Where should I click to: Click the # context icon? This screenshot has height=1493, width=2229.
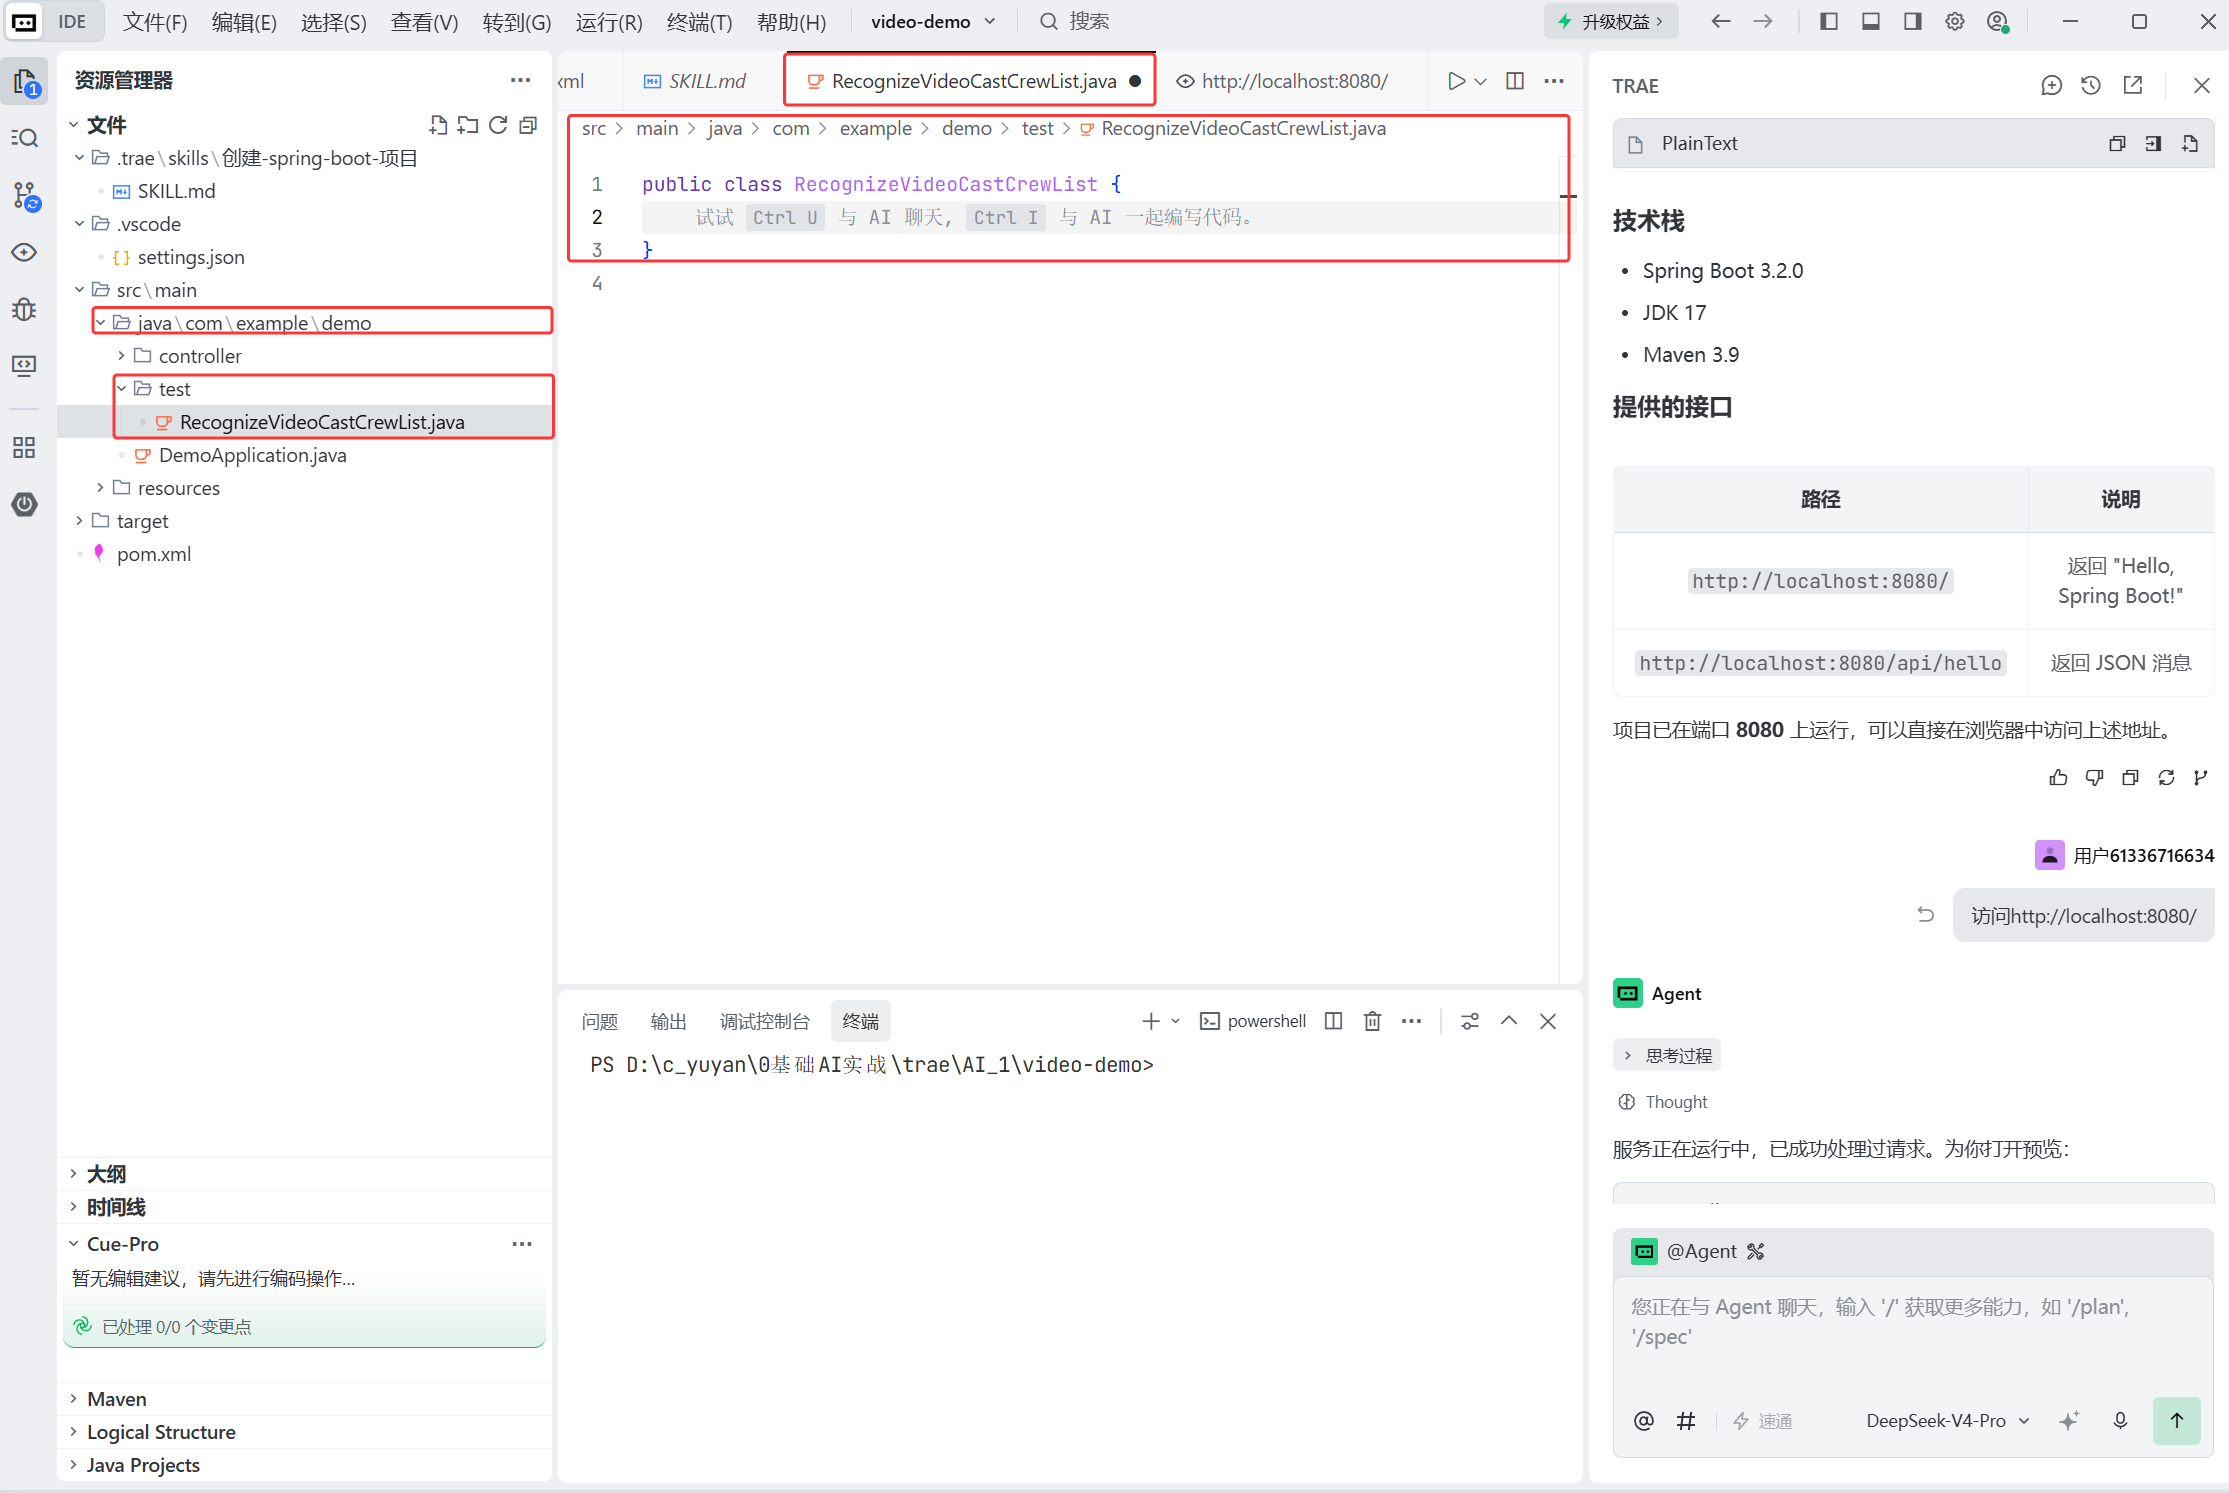click(1686, 1421)
